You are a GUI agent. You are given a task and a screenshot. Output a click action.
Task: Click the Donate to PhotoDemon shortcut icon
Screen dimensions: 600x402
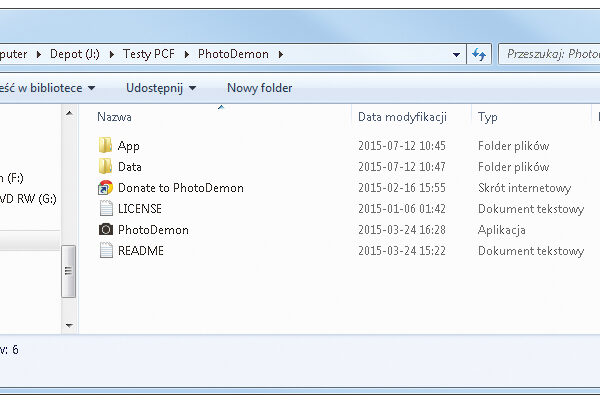click(x=106, y=188)
